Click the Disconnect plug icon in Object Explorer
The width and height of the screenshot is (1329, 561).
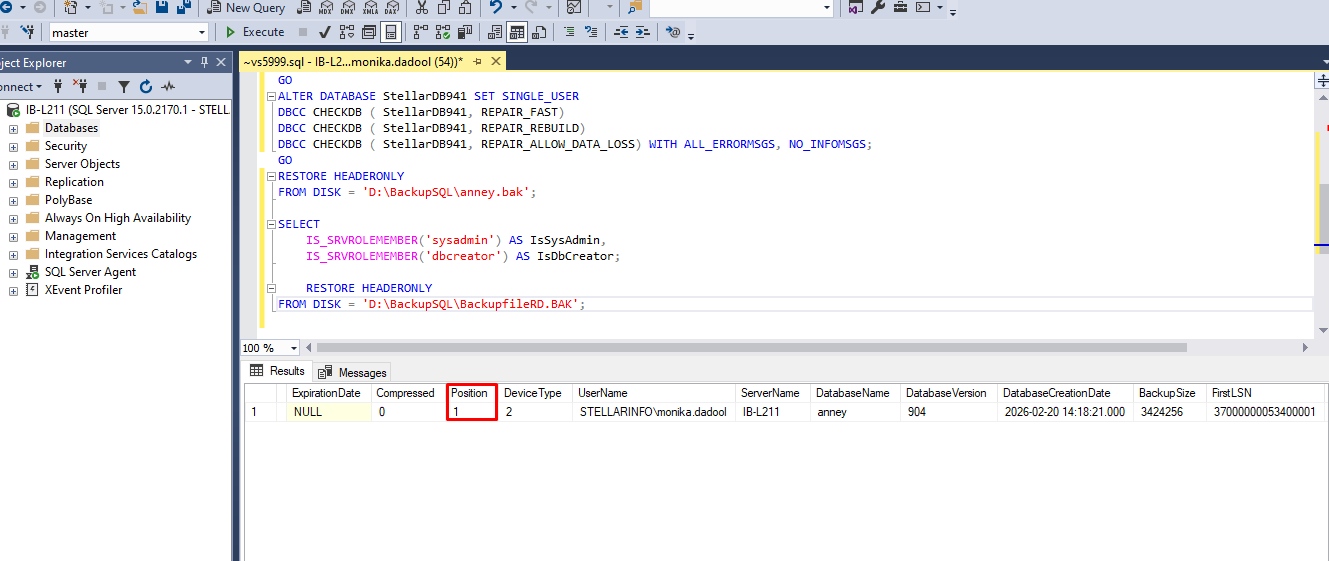(80, 87)
